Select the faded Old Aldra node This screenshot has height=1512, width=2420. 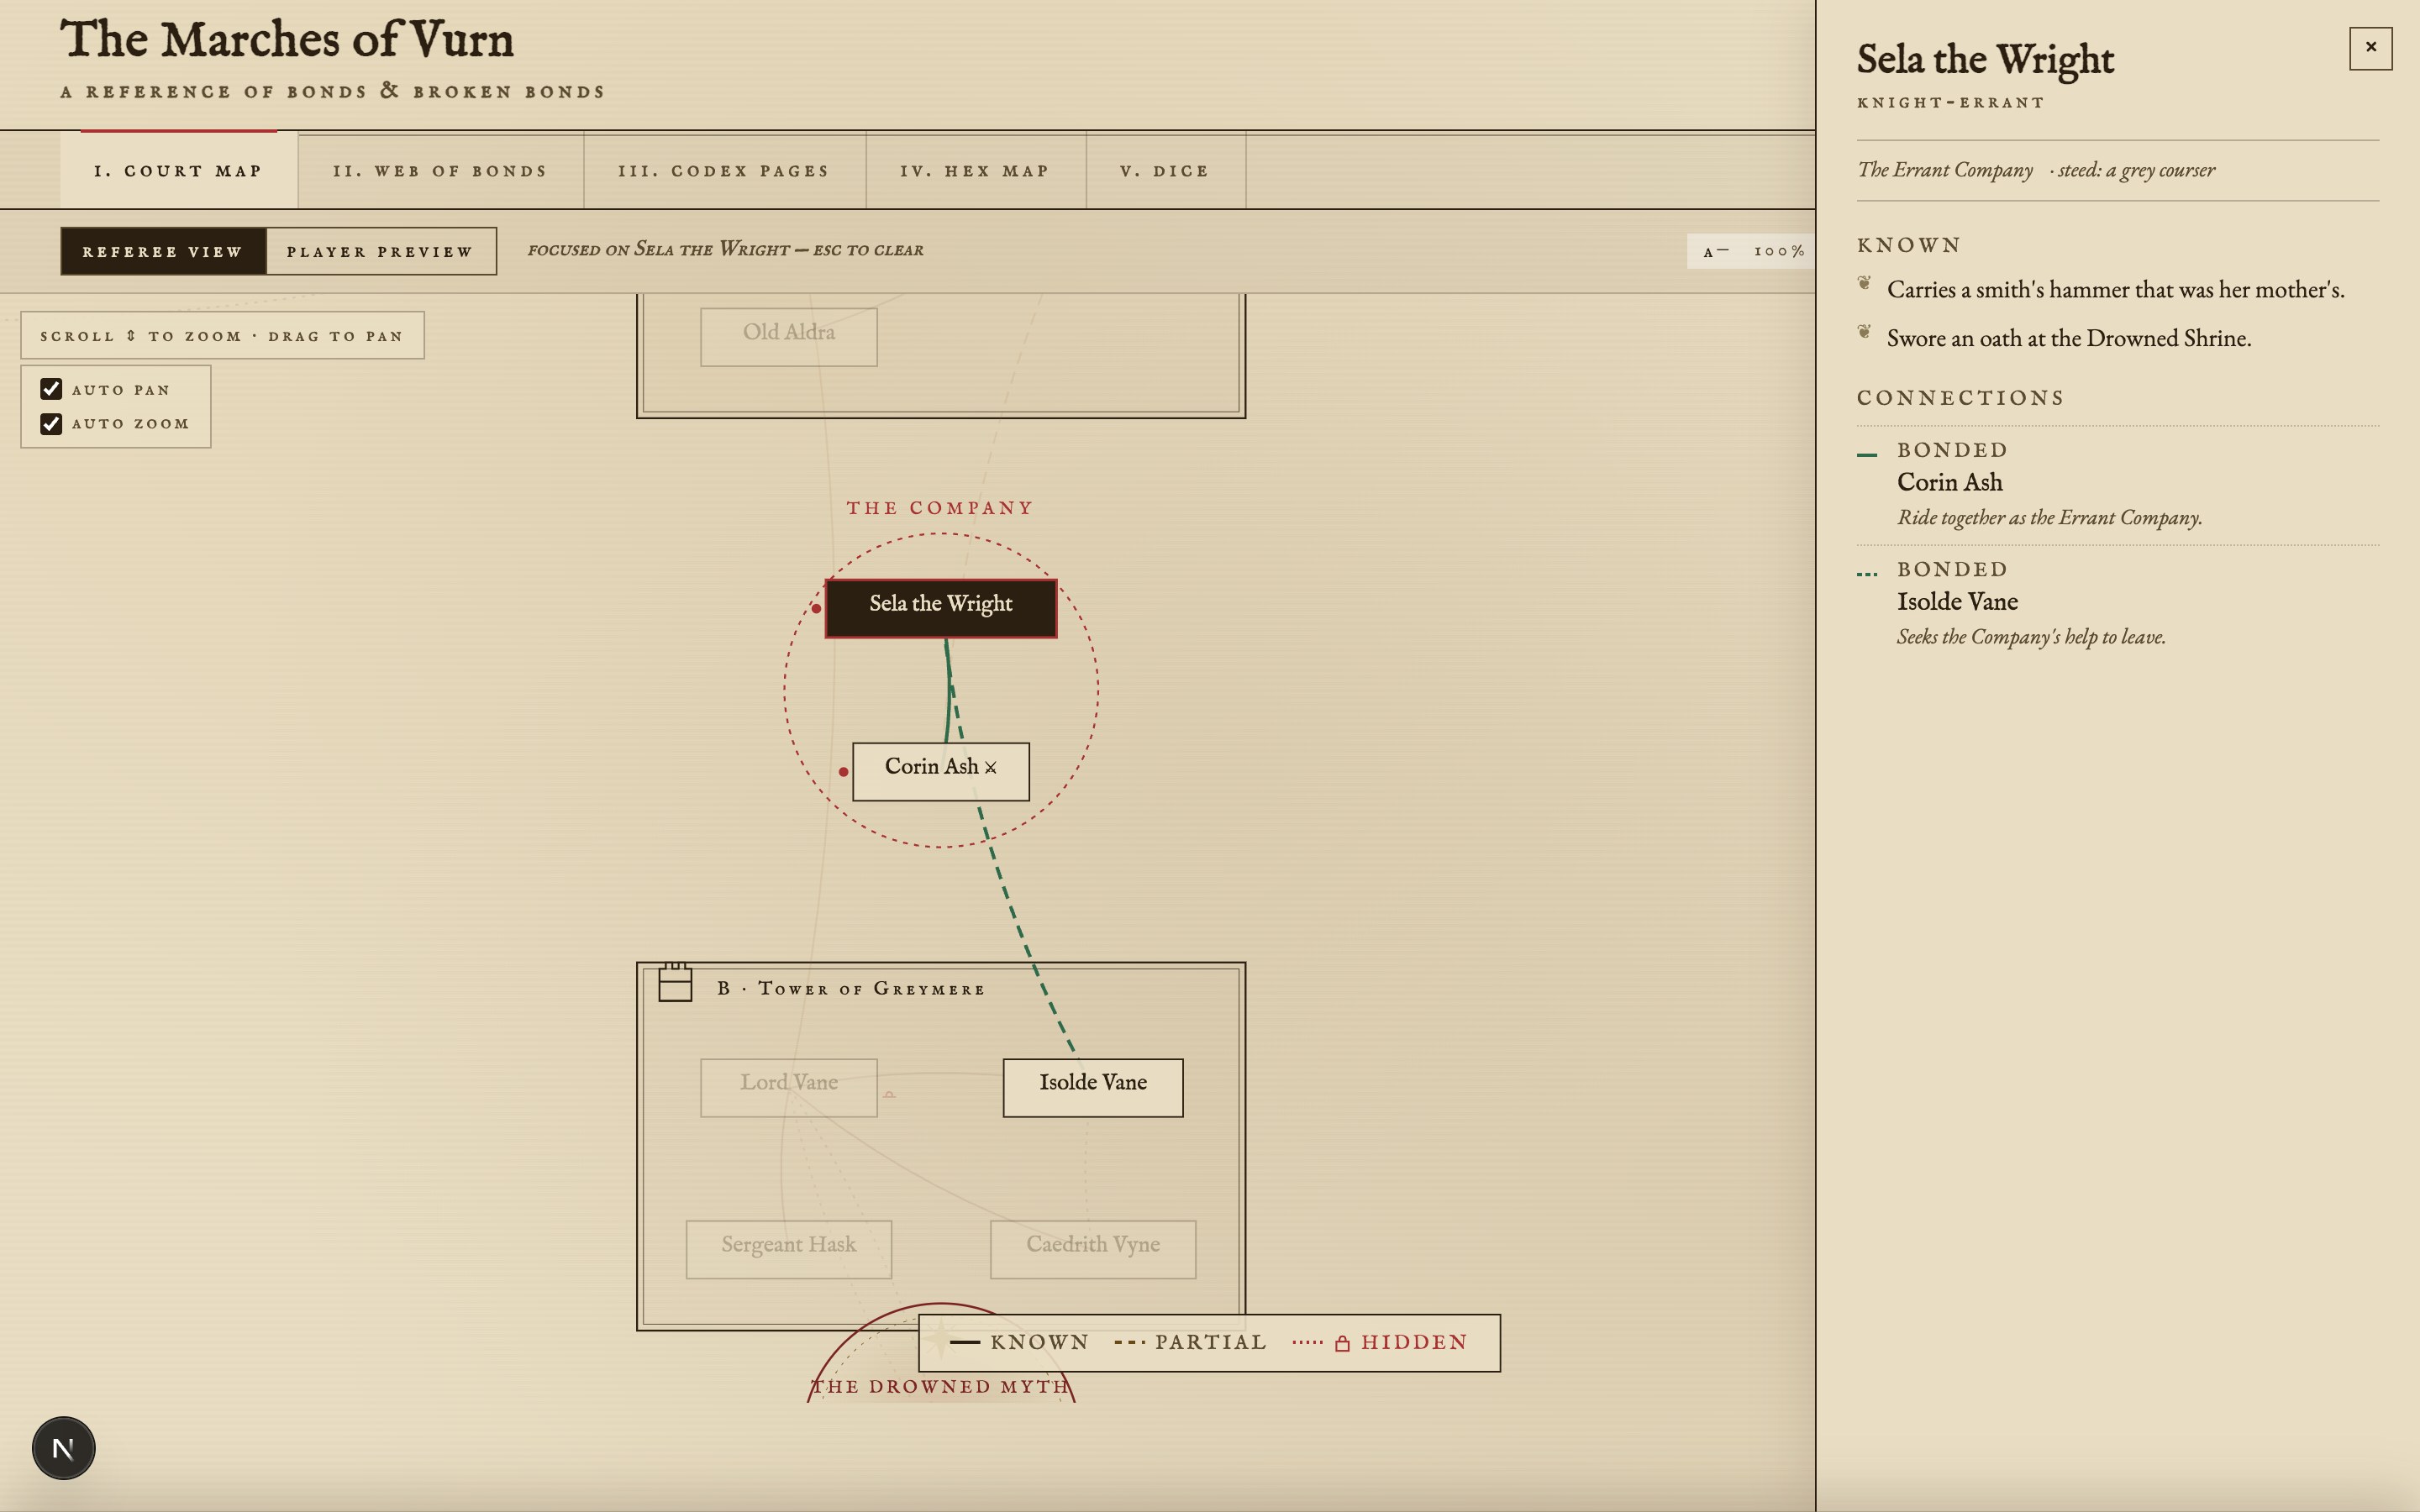tap(788, 337)
